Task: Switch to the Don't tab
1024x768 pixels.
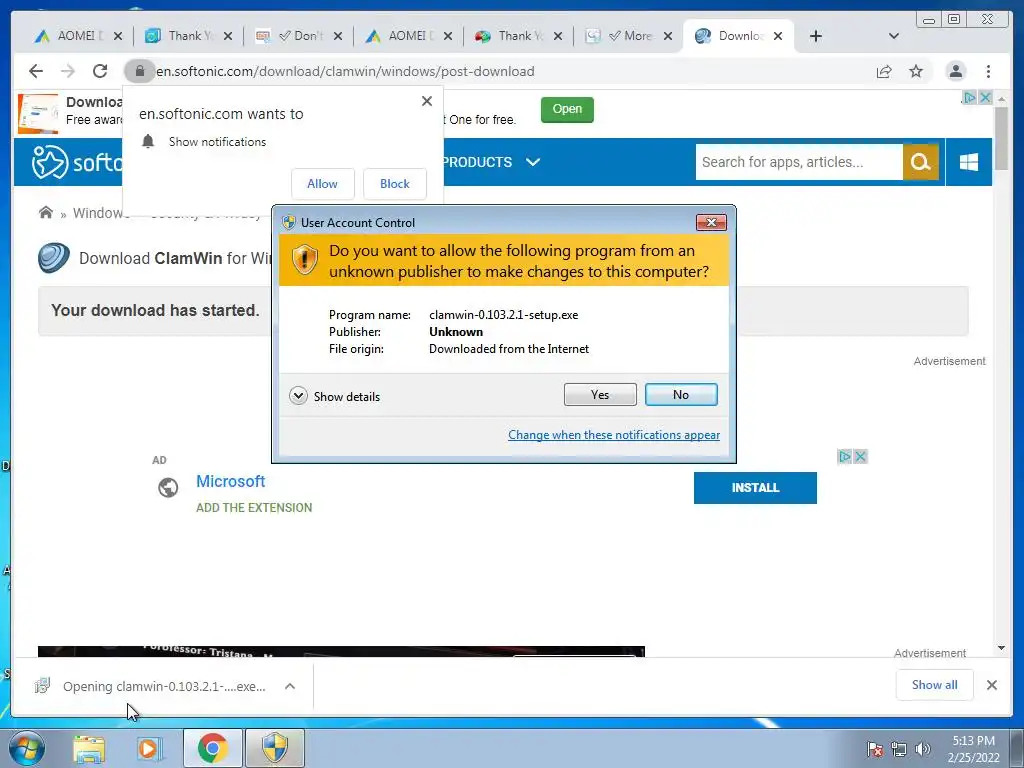Action: click(x=294, y=36)
